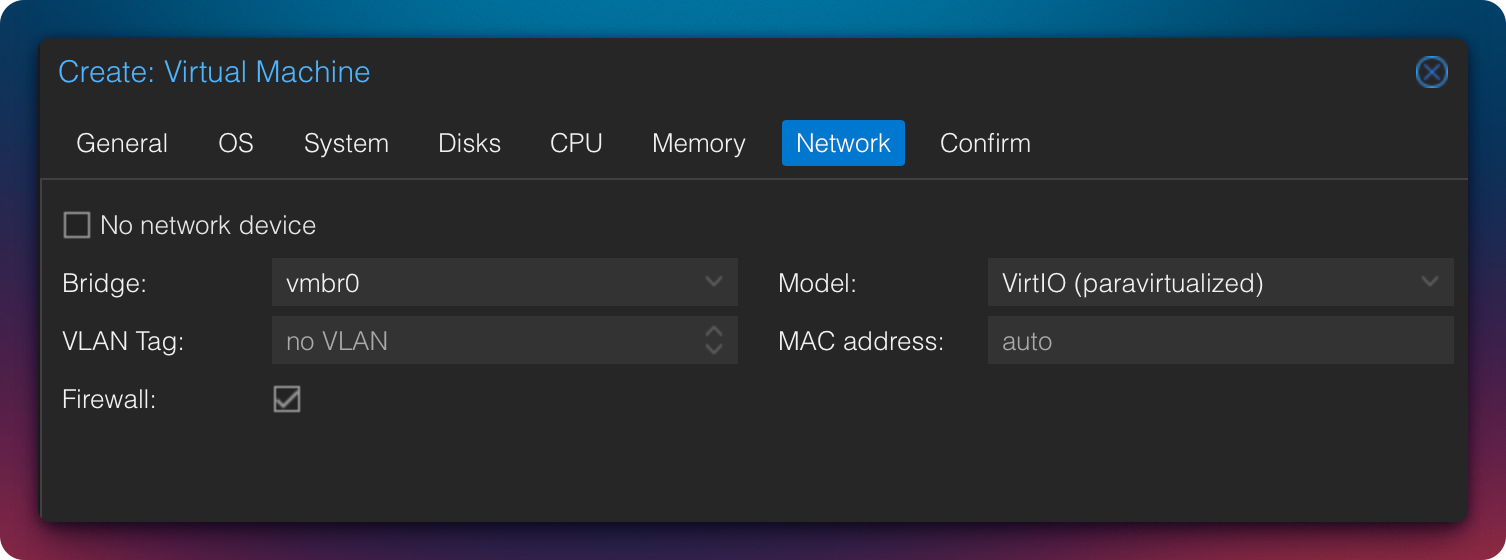The image size is (1506, 560).
Task: Switch to the CPU tab
Action: (x=576, y=143)
